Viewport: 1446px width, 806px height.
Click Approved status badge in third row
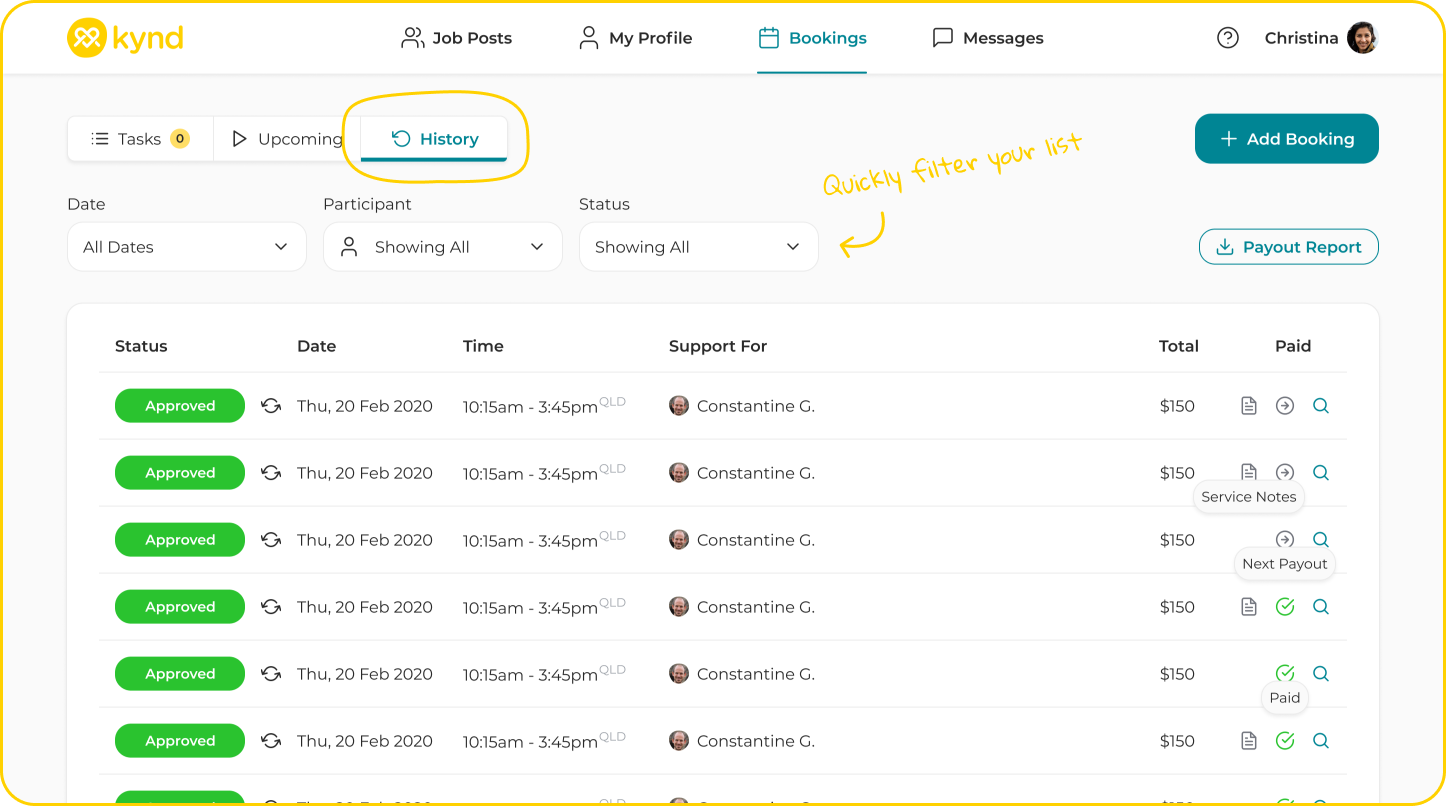[x=180, y=540]
